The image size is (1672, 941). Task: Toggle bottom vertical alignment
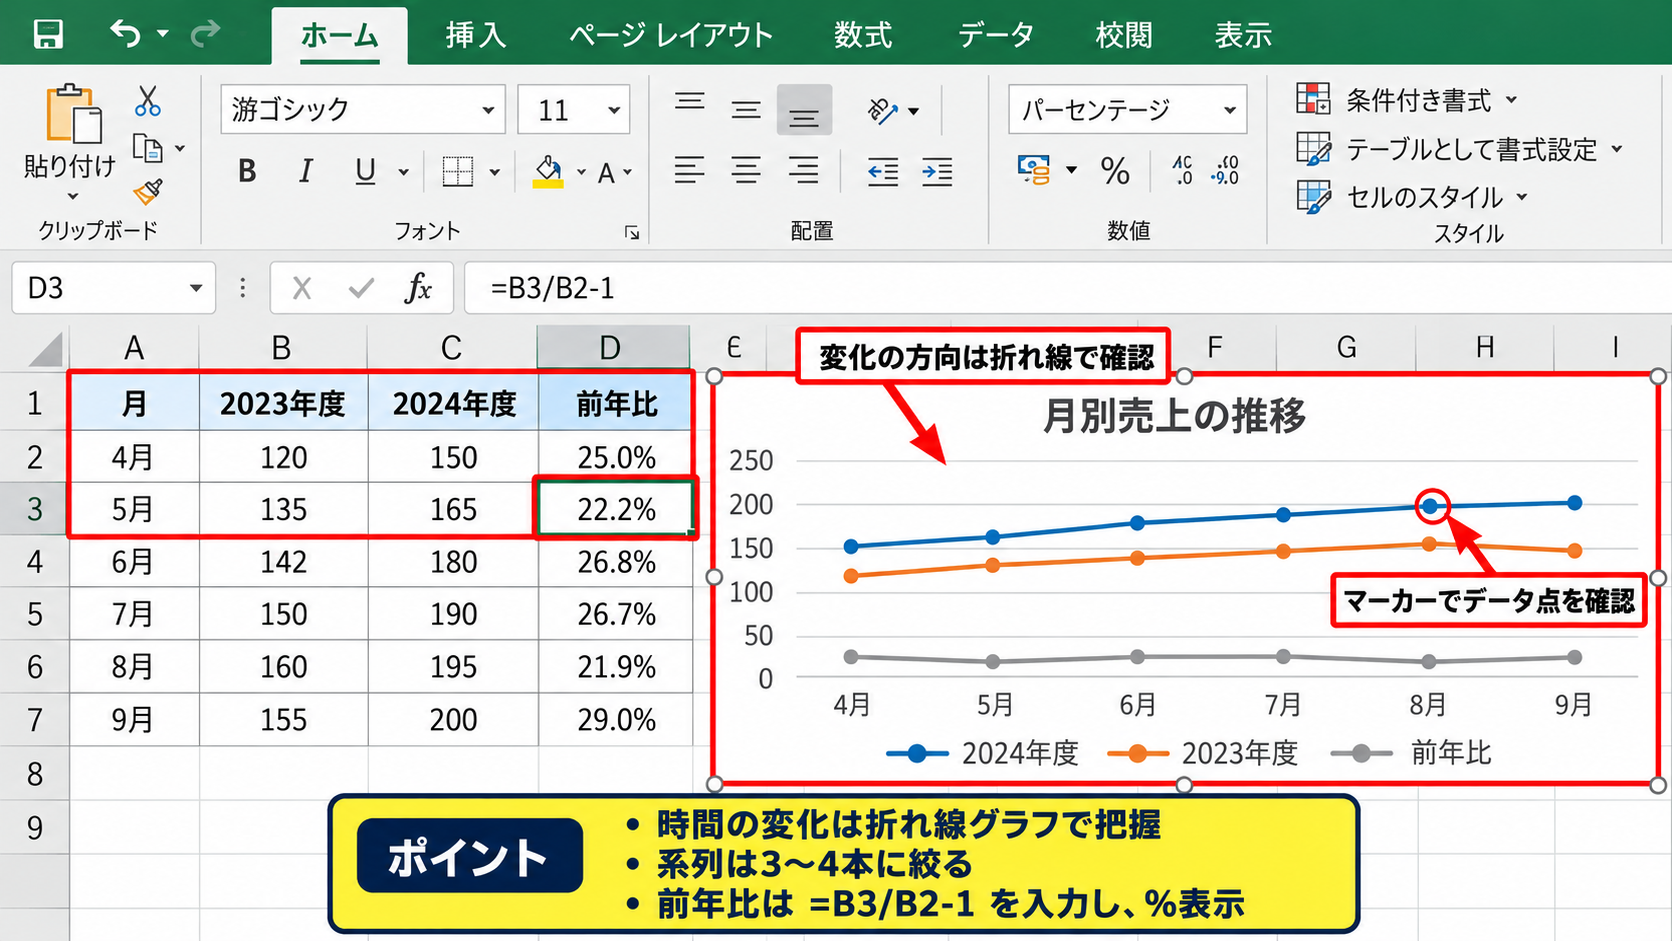click(804, 110)
